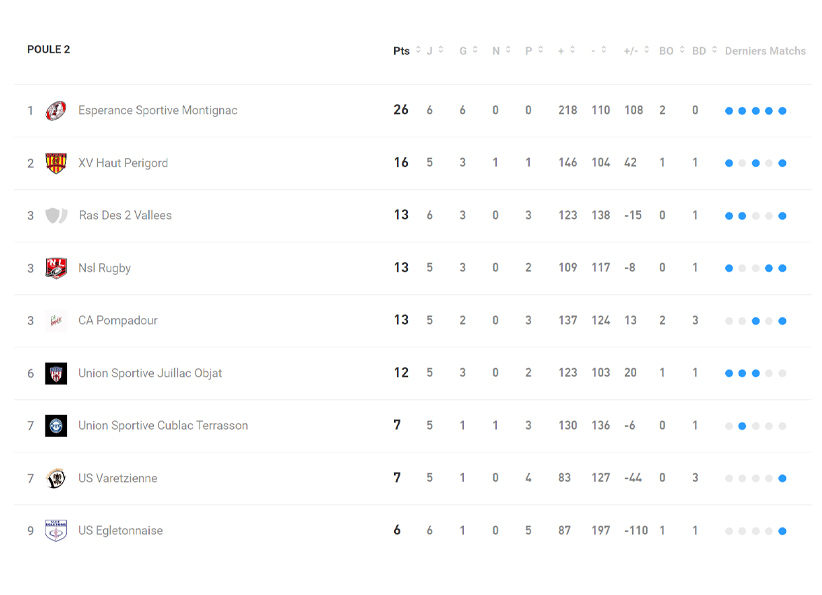This screenshot has height=595, width=822.
Task: Sort standings by the +/- column arrows
Action: [x=647, y=50]
